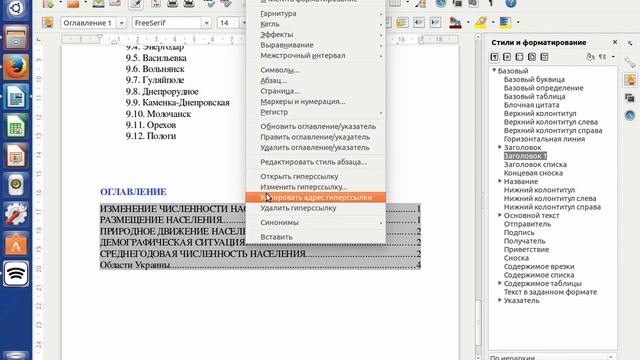Choose Править оглавление/указатель

(316, 137)
